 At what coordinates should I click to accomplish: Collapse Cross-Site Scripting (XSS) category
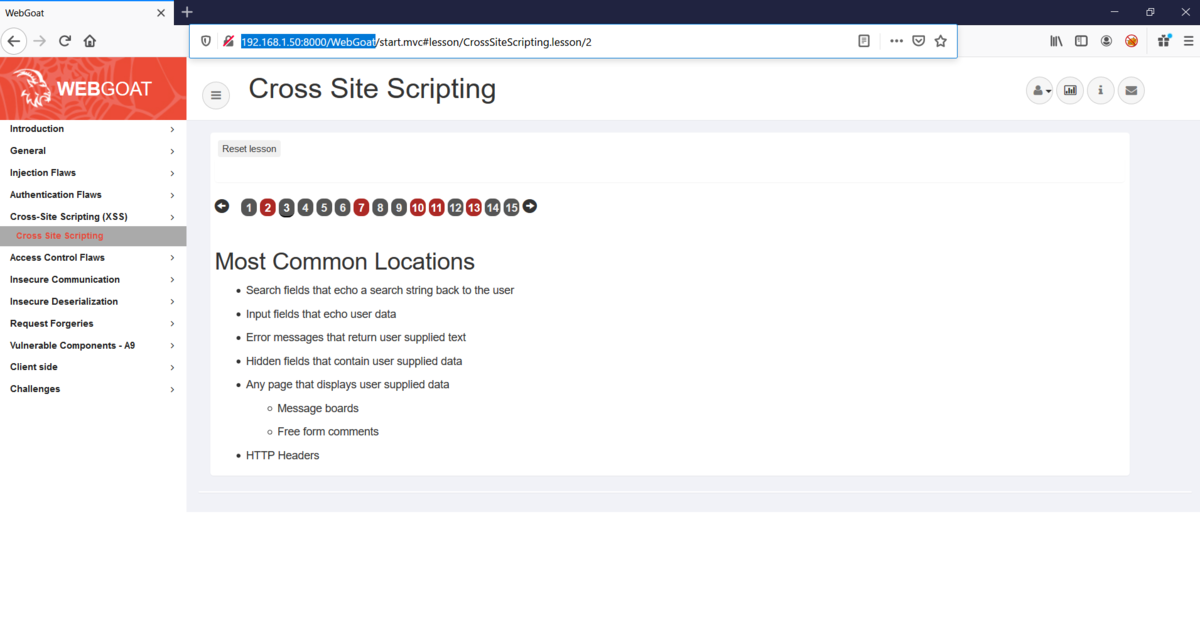tap(93, 217)
